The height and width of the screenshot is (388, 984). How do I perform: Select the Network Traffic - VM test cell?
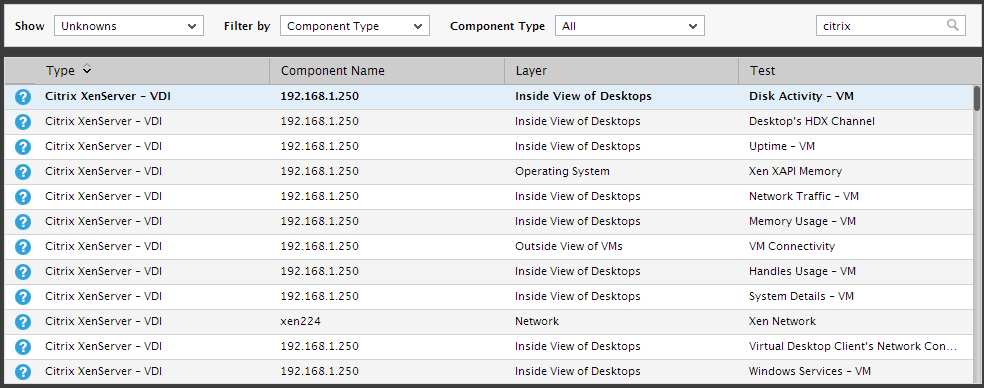(x=804, y=197)
